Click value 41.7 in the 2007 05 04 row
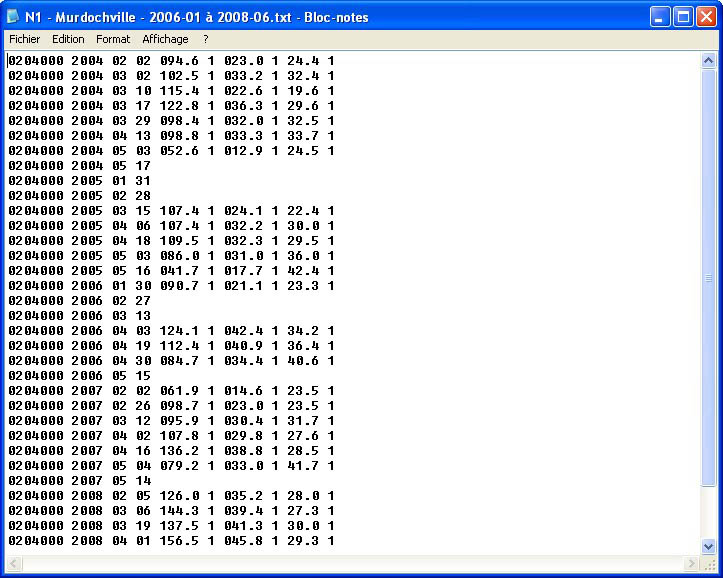 click(x=303, y=466)
